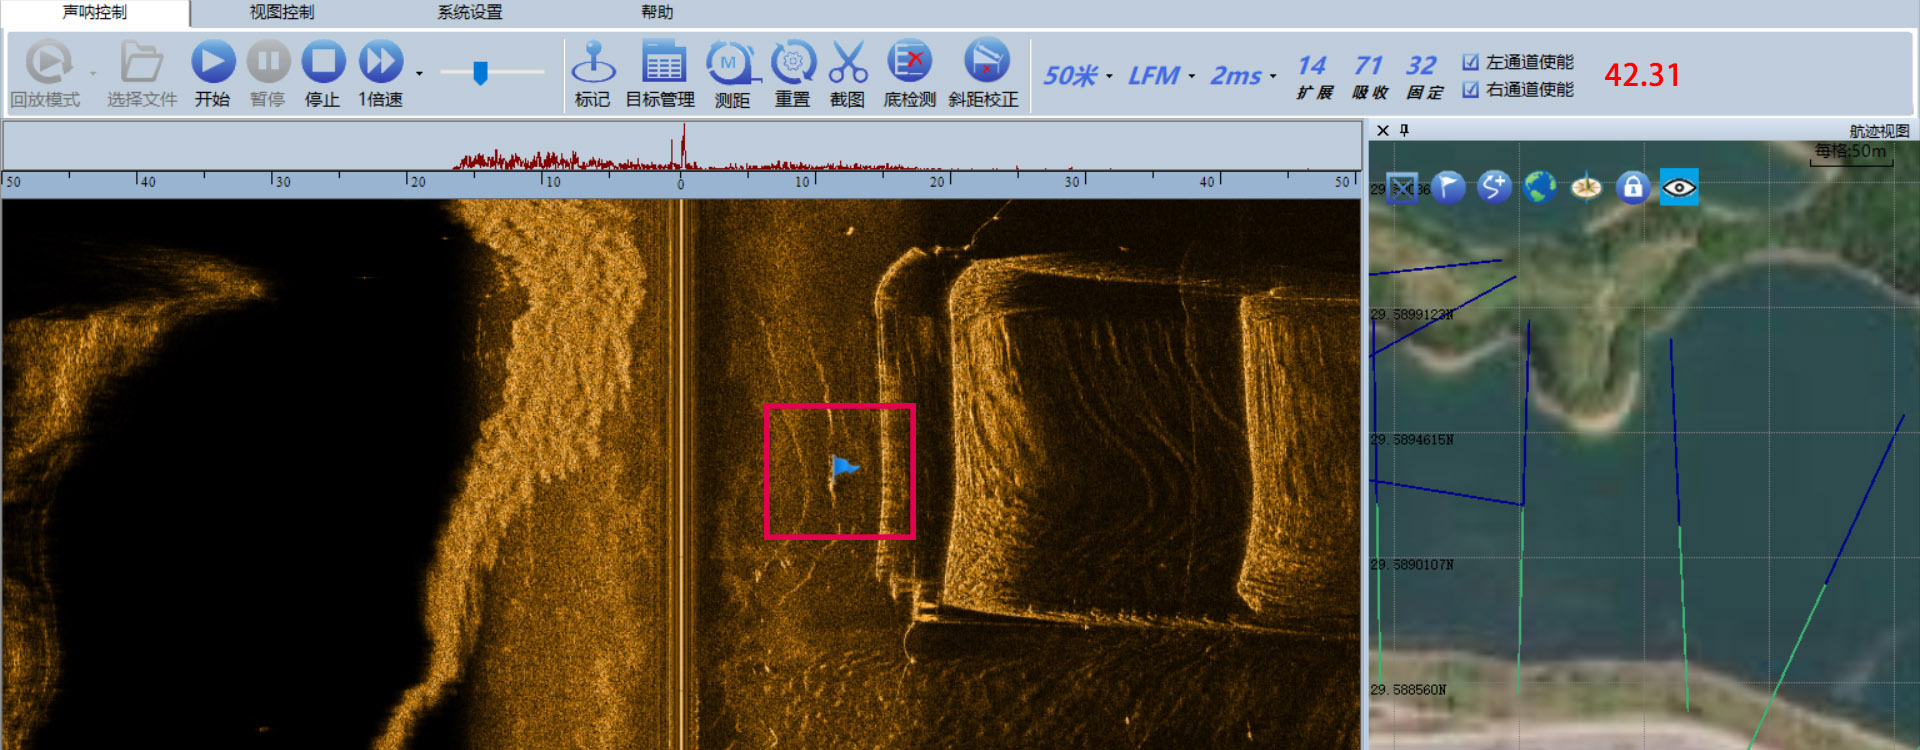Viewport: 1920px width, 750px height.
Task: Click the 截图 scissors screenshot icon
Action: 848,62
